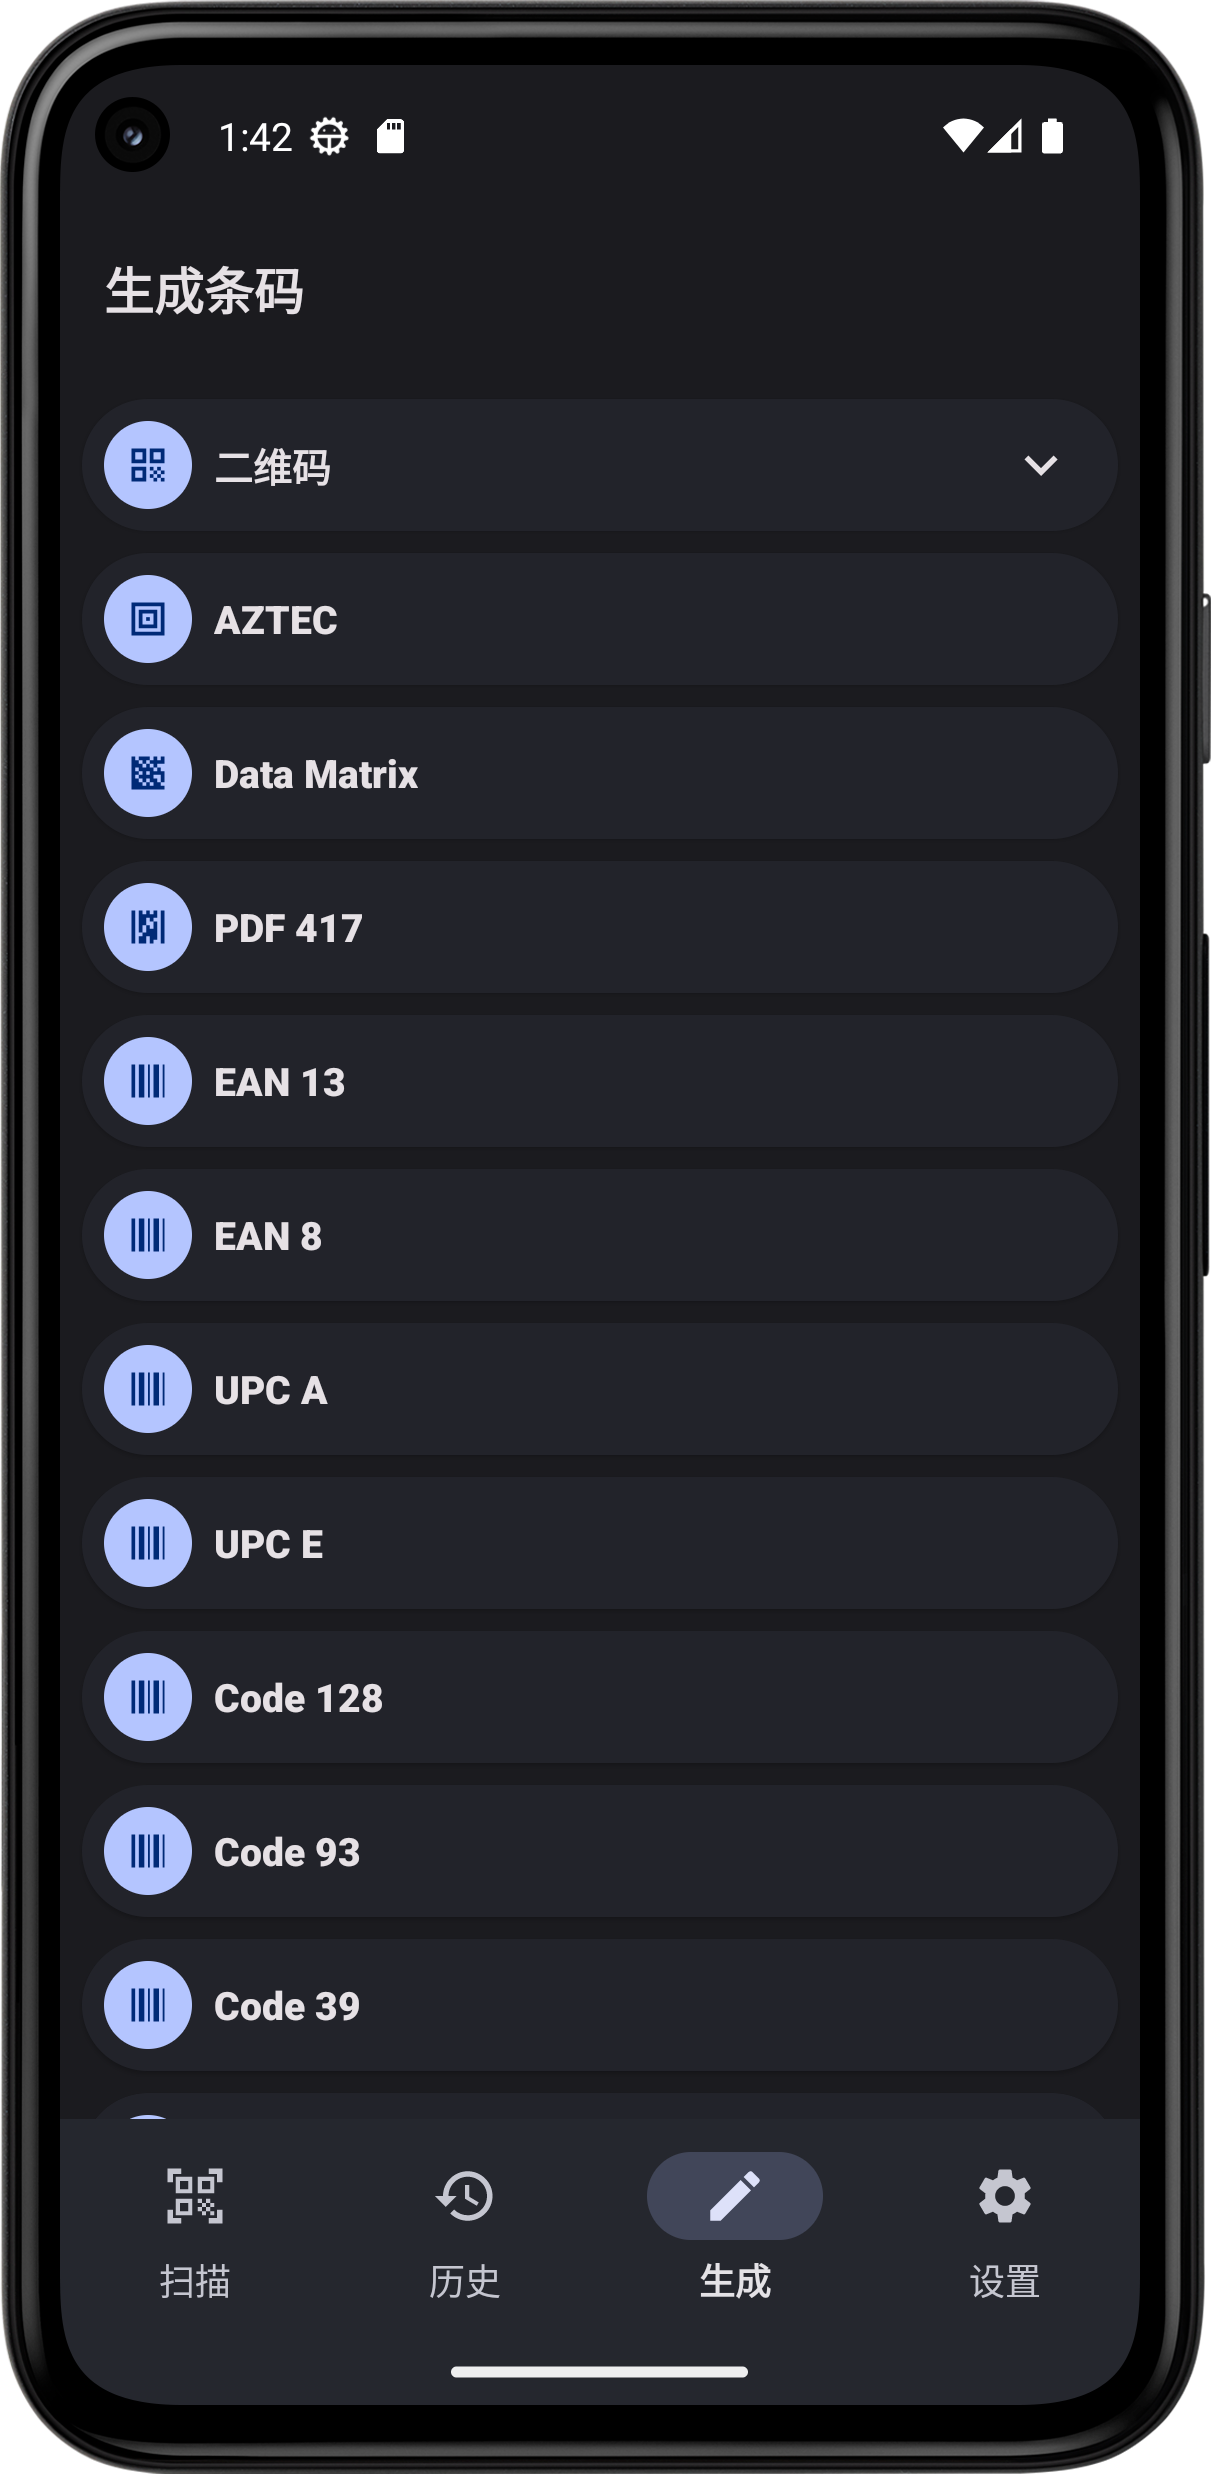
Task: Tap the AZTEC barcode icon
Action: pos(148,620)
